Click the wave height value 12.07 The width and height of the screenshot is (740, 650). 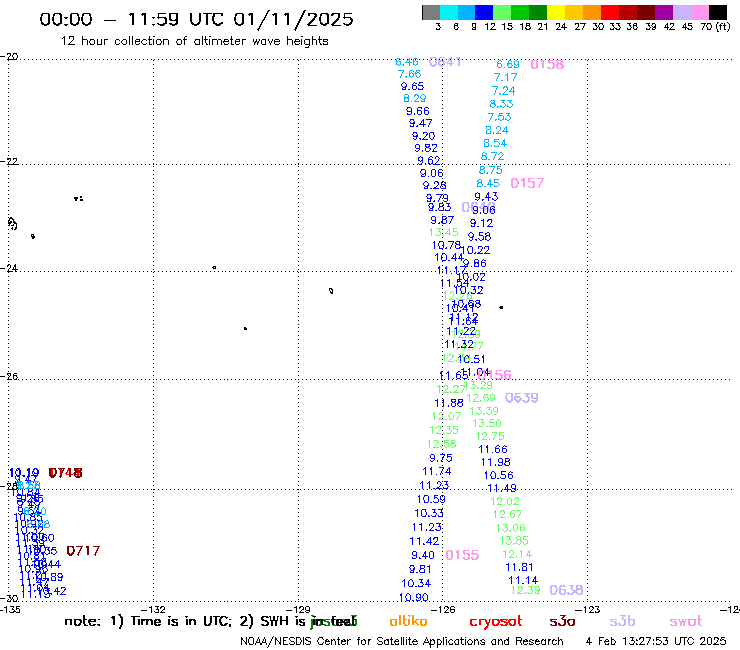[446, 416]
